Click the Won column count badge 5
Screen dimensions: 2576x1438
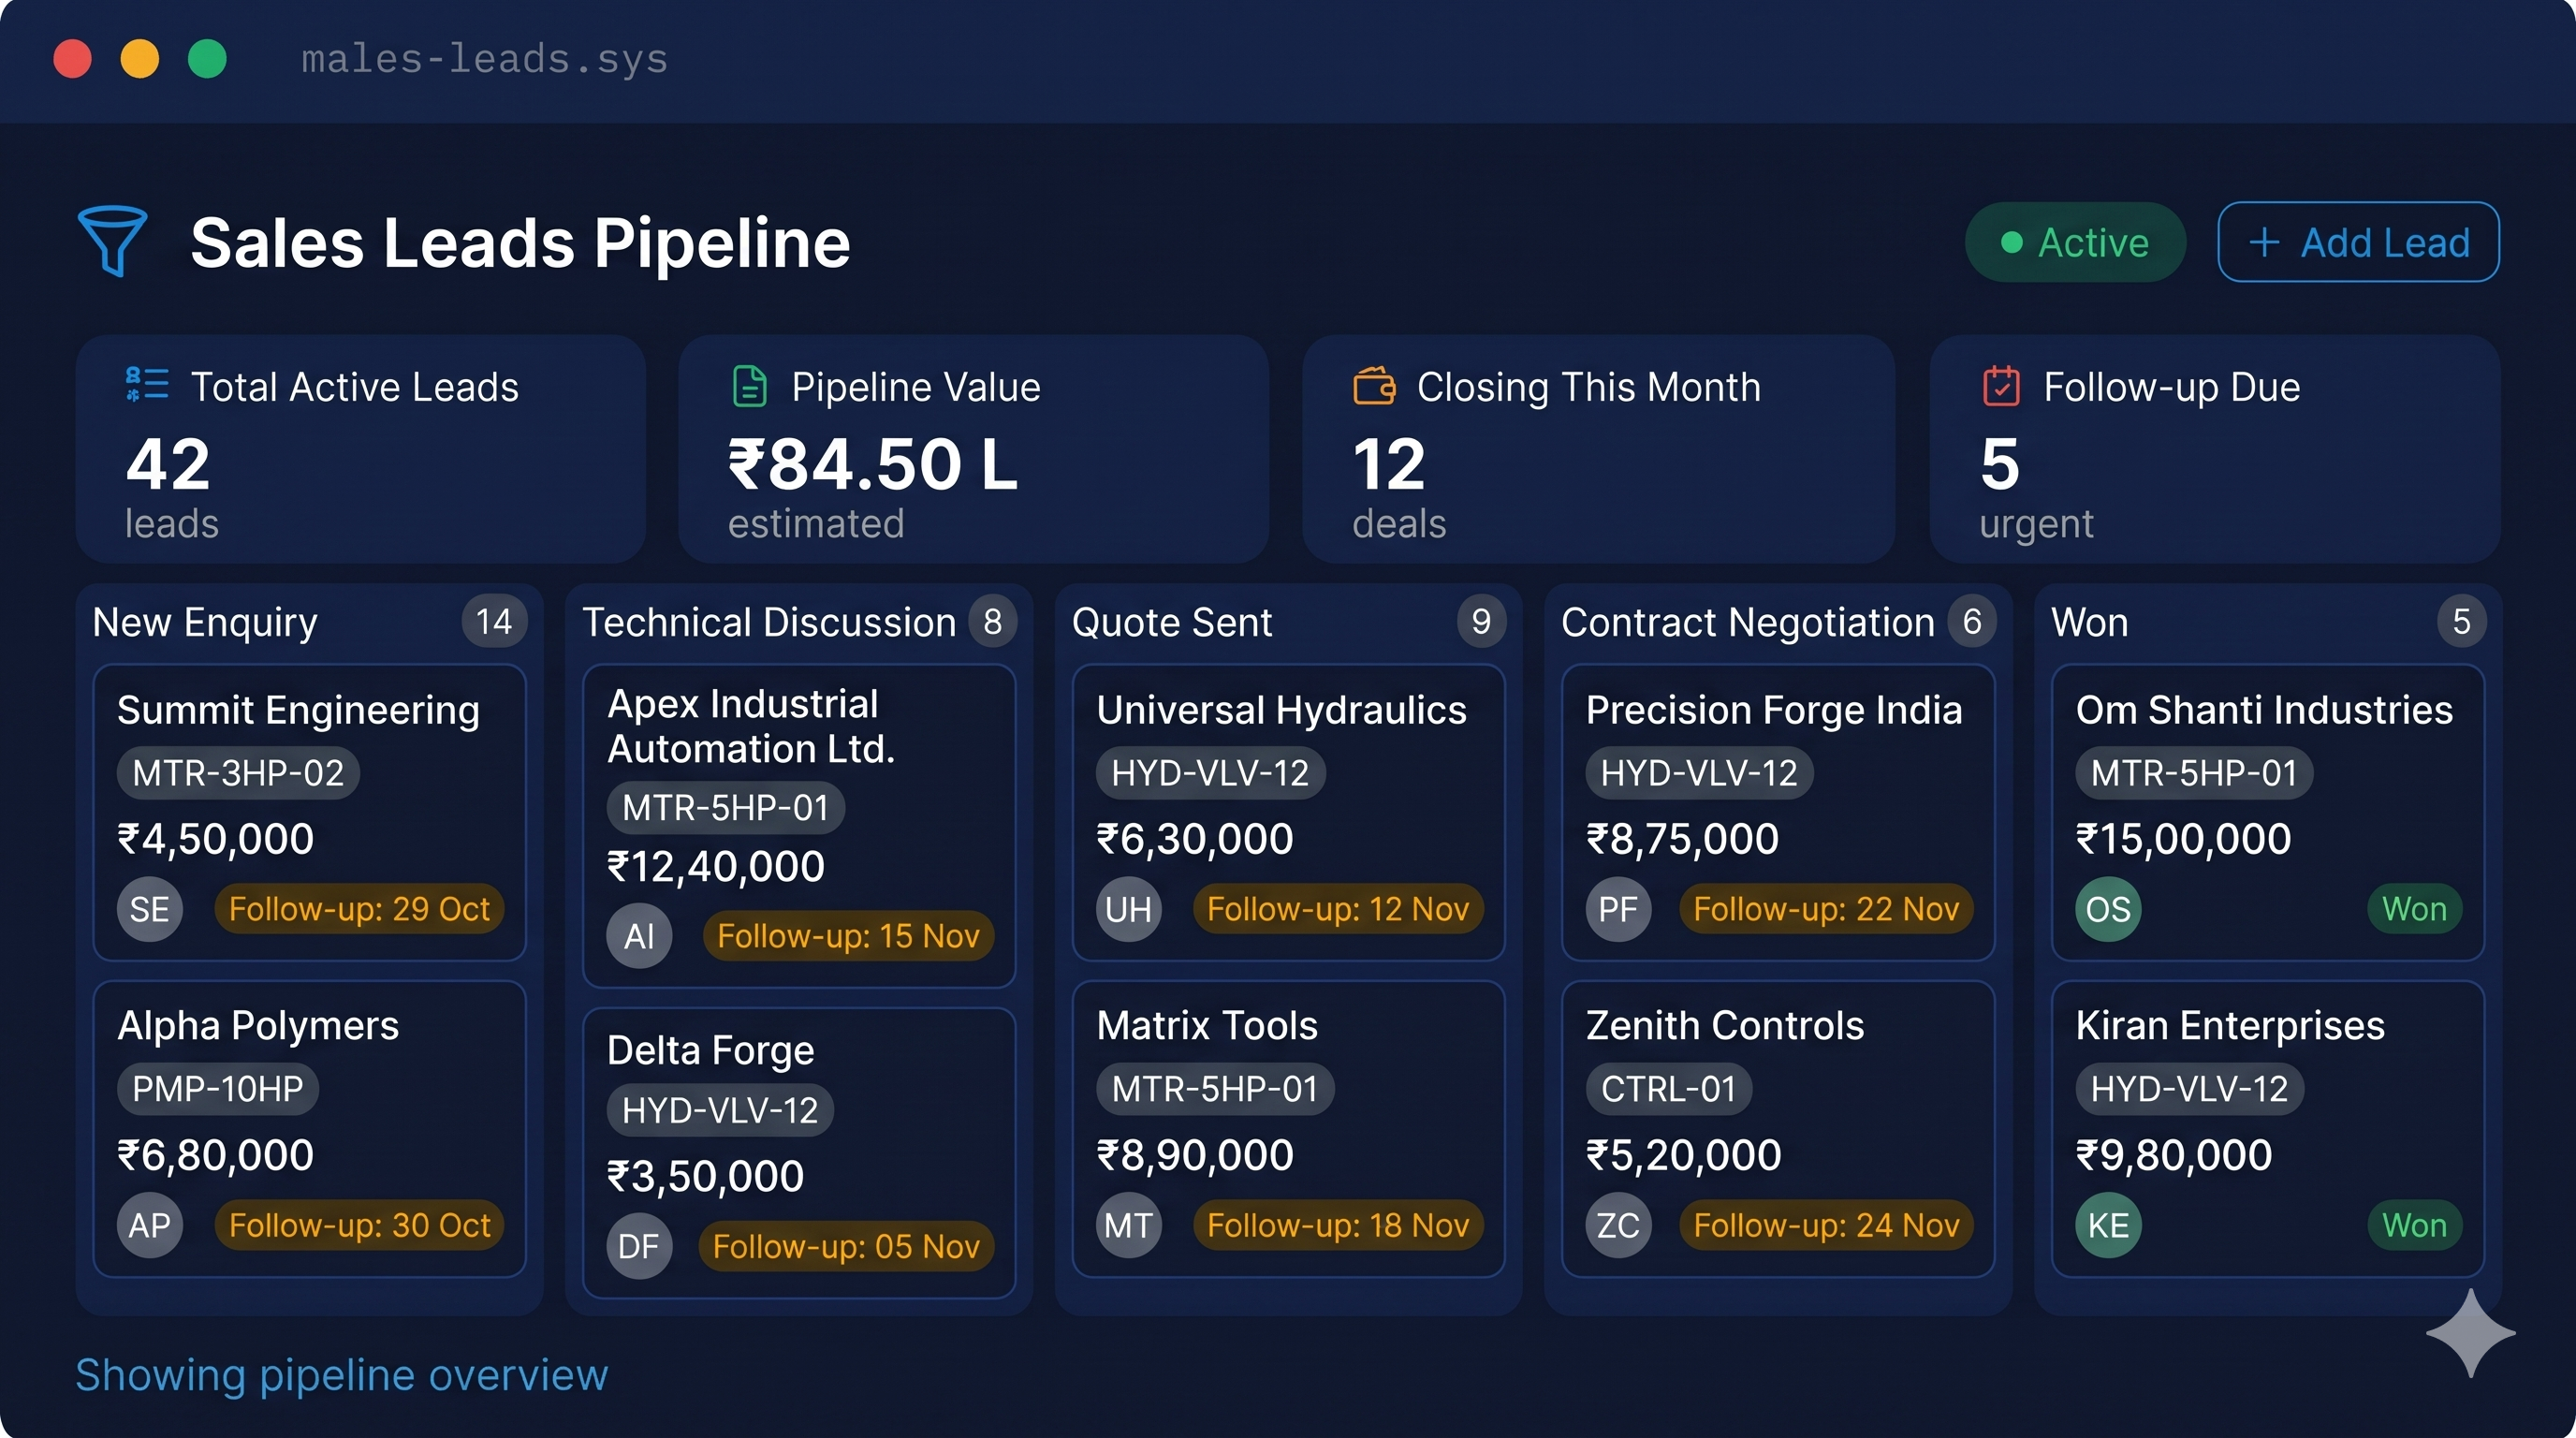click(2461, 622)
